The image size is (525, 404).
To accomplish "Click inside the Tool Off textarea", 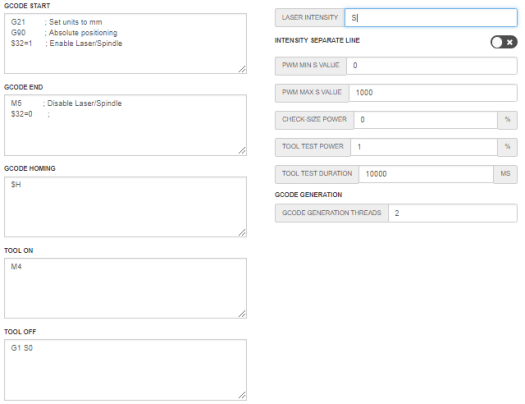I will coord(126,370).
